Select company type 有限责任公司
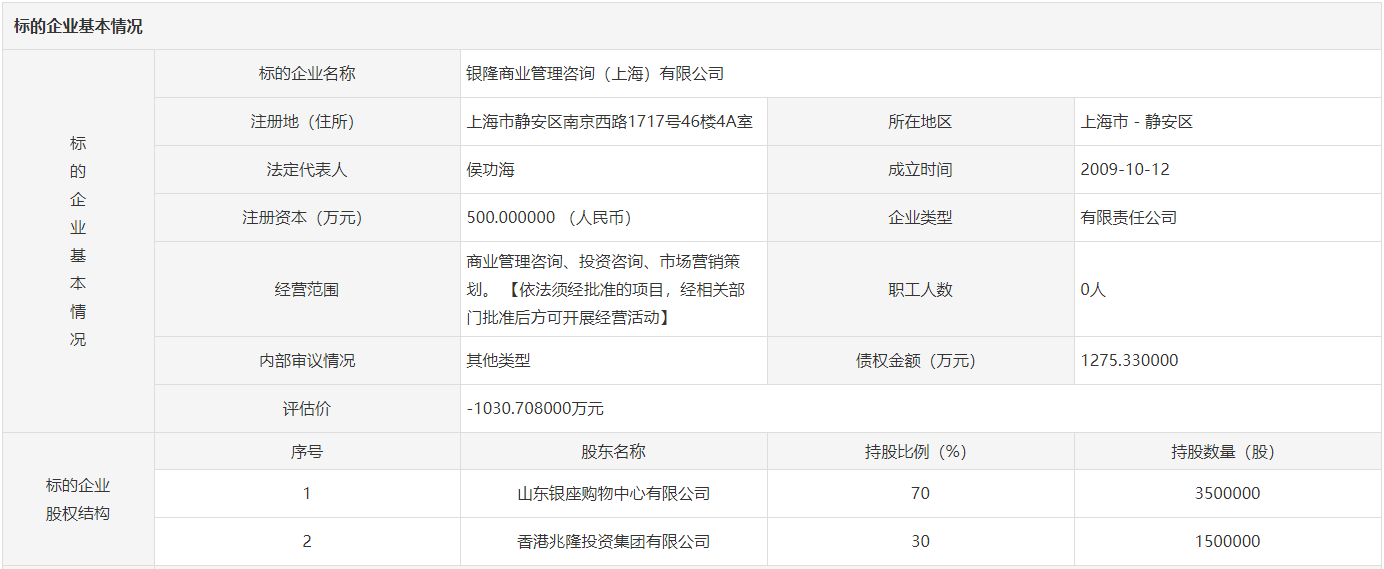Image resolution: width=1384 pixels, height=569 pixels. pyautogui.click(x=1129, y=218)
